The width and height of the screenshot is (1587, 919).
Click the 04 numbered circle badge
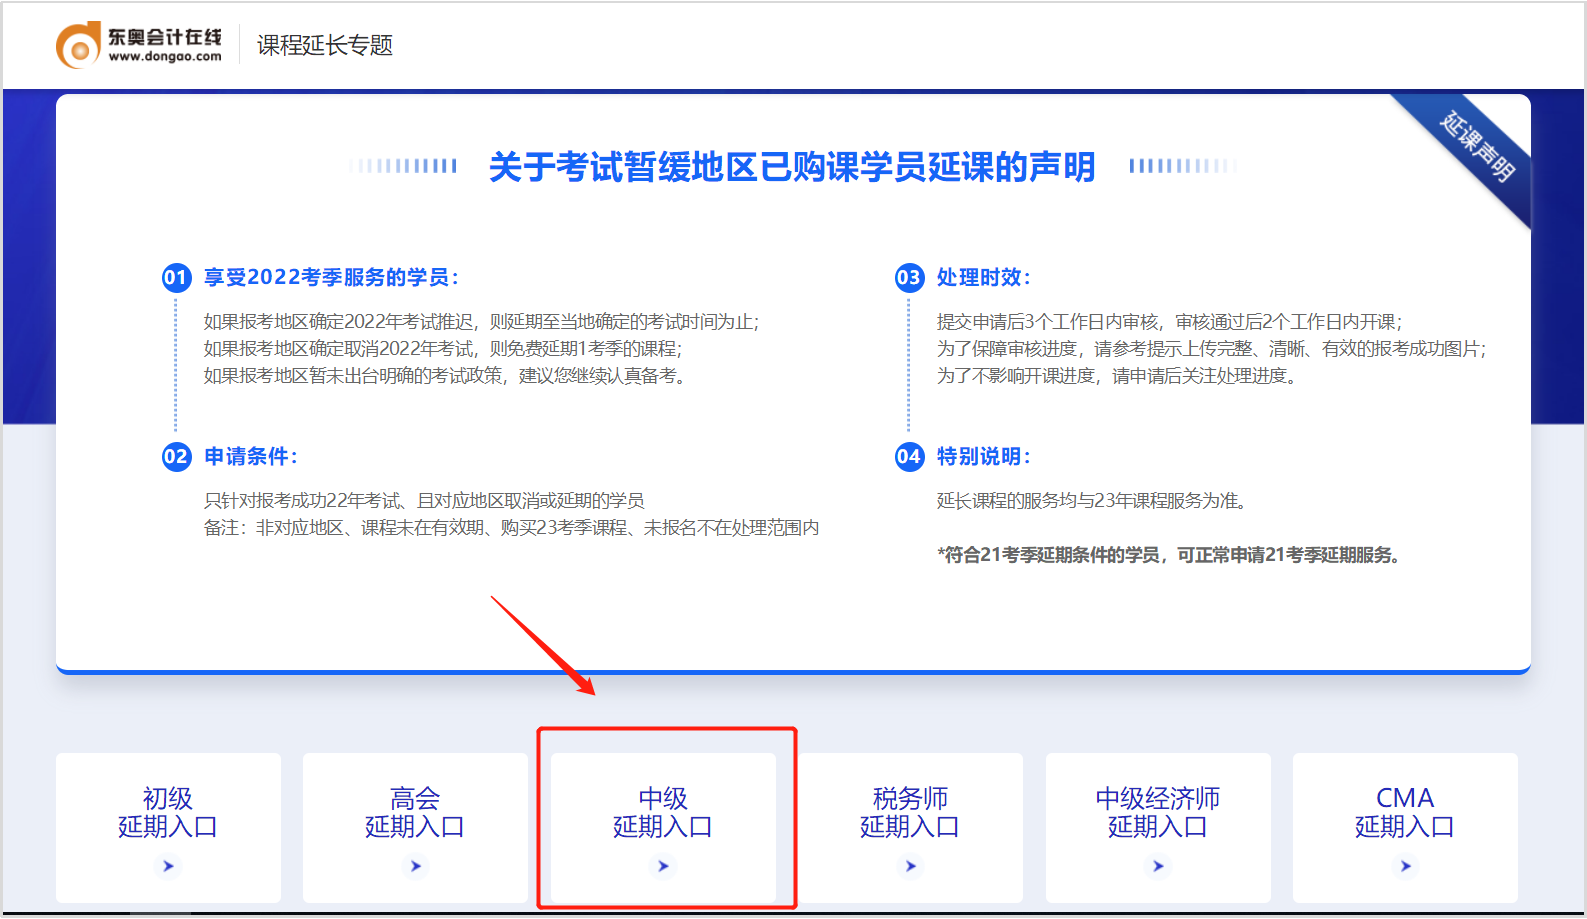[909, 457]
